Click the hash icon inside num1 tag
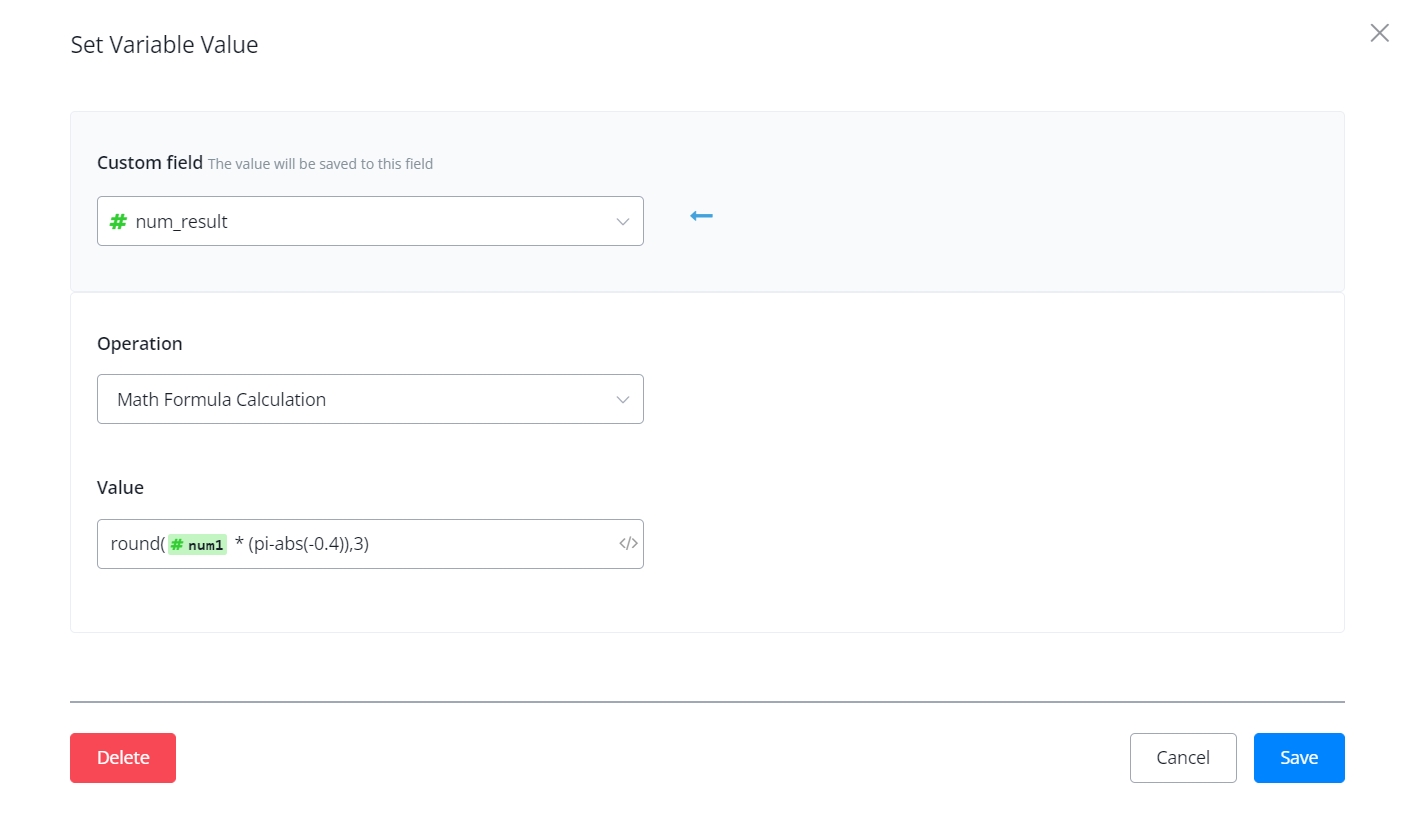 [x=177, y=545]
